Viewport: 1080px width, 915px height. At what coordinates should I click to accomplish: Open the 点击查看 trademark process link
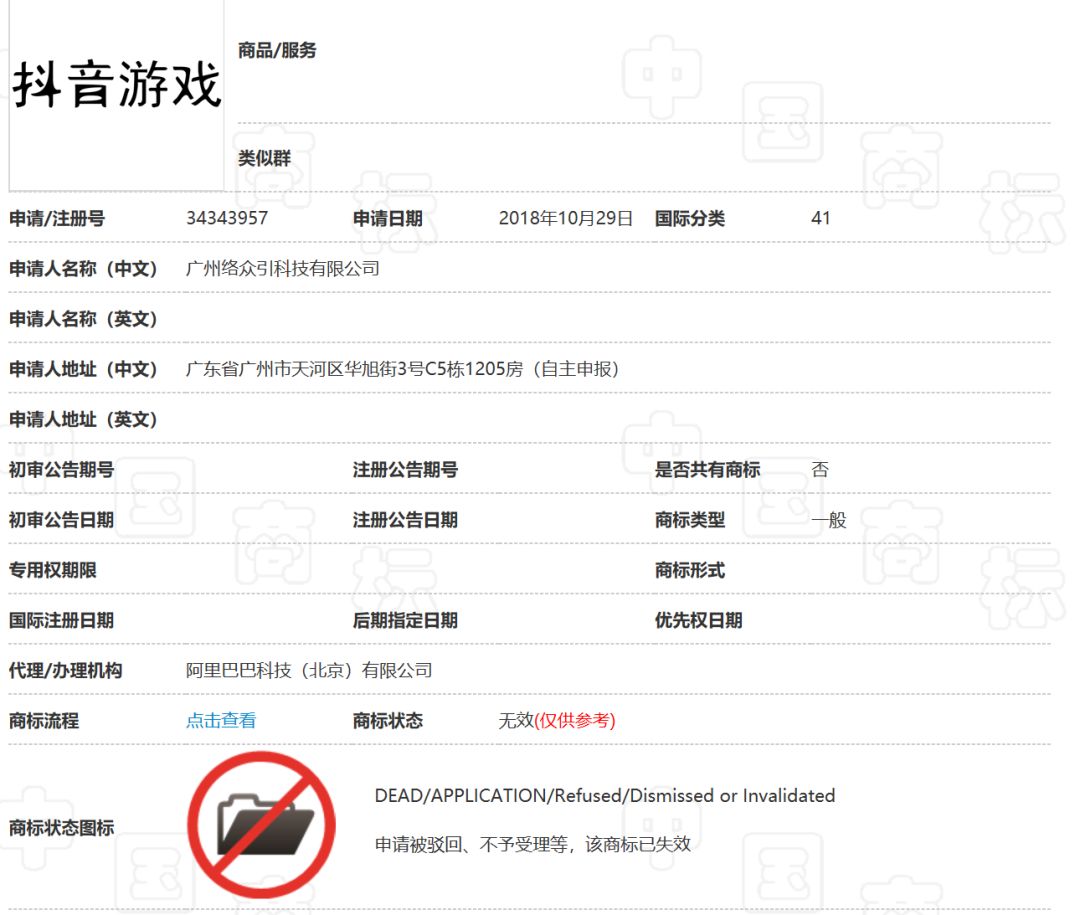[x=221, y=721]
